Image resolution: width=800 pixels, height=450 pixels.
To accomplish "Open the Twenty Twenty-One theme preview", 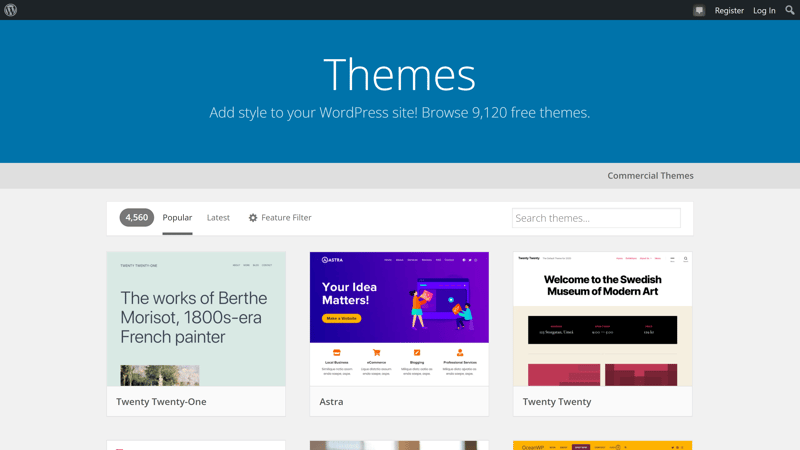I will tap(196, 319).
